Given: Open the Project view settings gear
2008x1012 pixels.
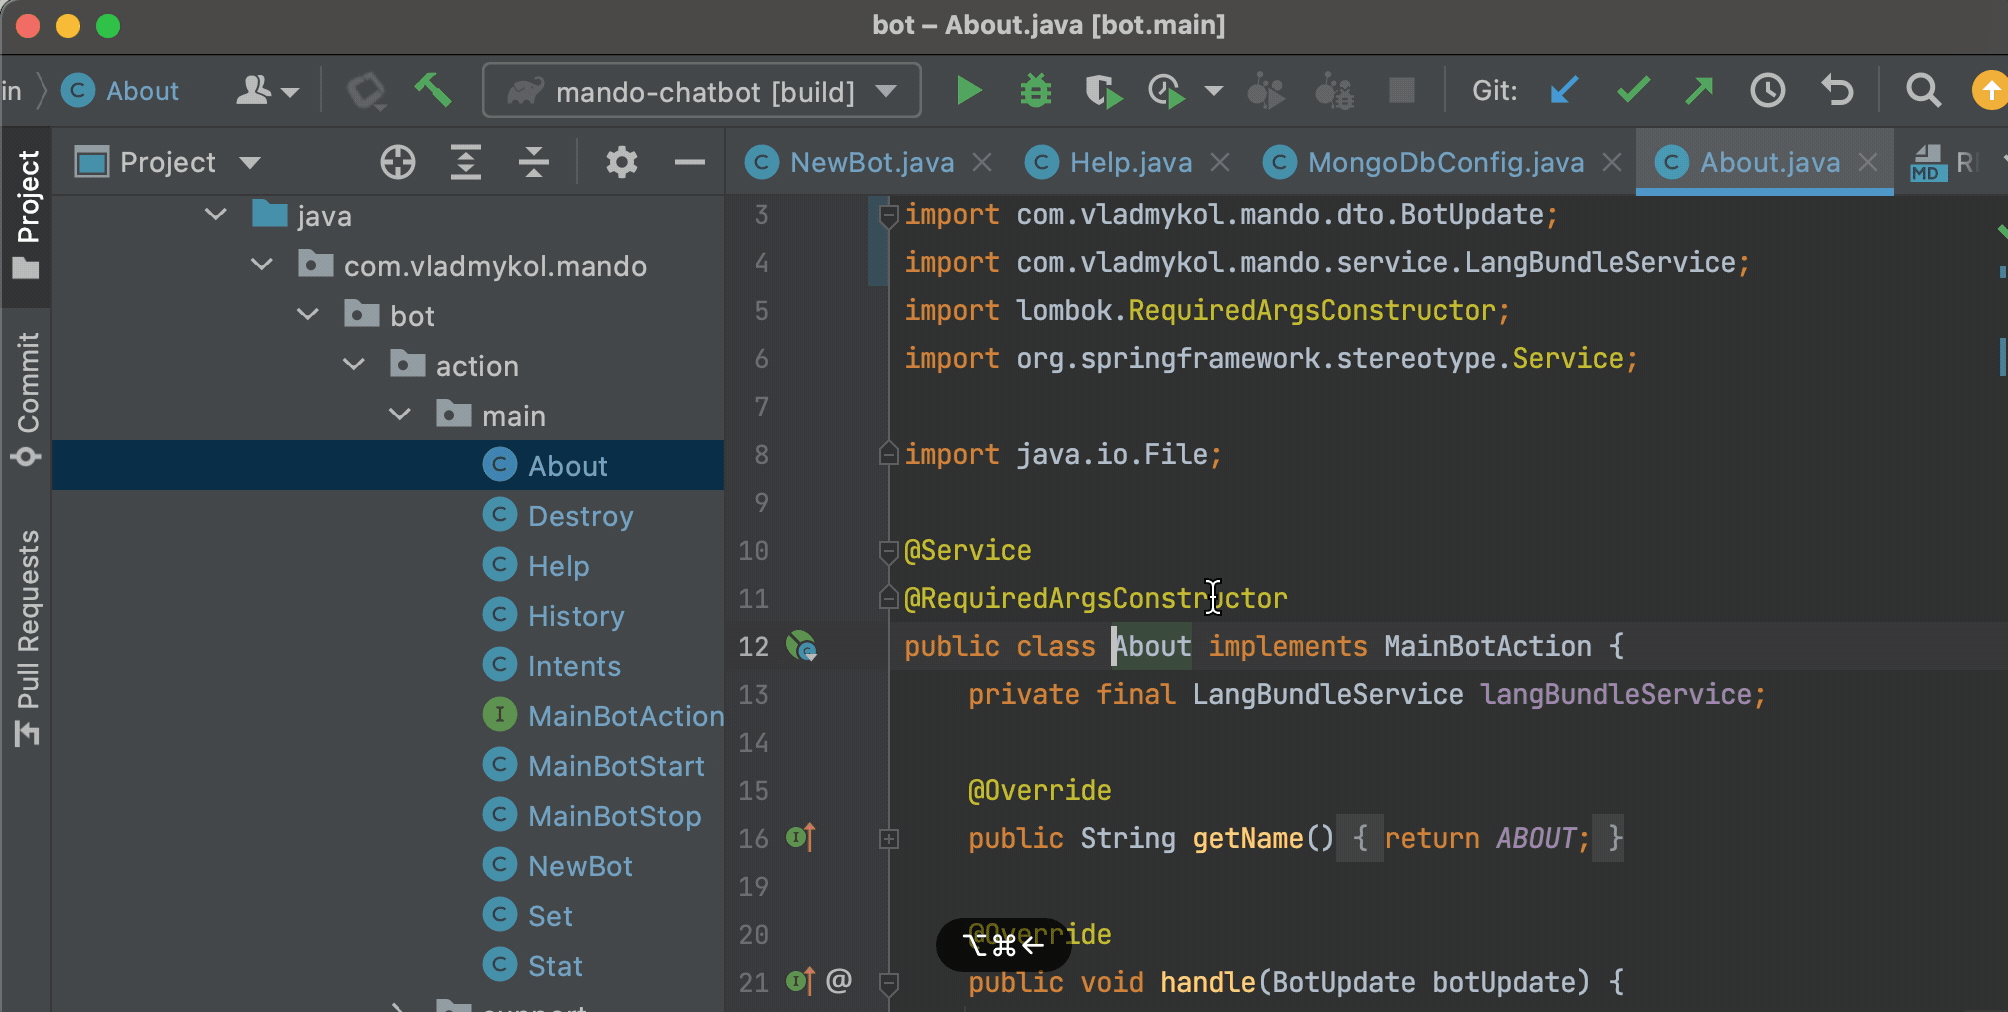Looking at the screenshot, I should coord(621,161).
